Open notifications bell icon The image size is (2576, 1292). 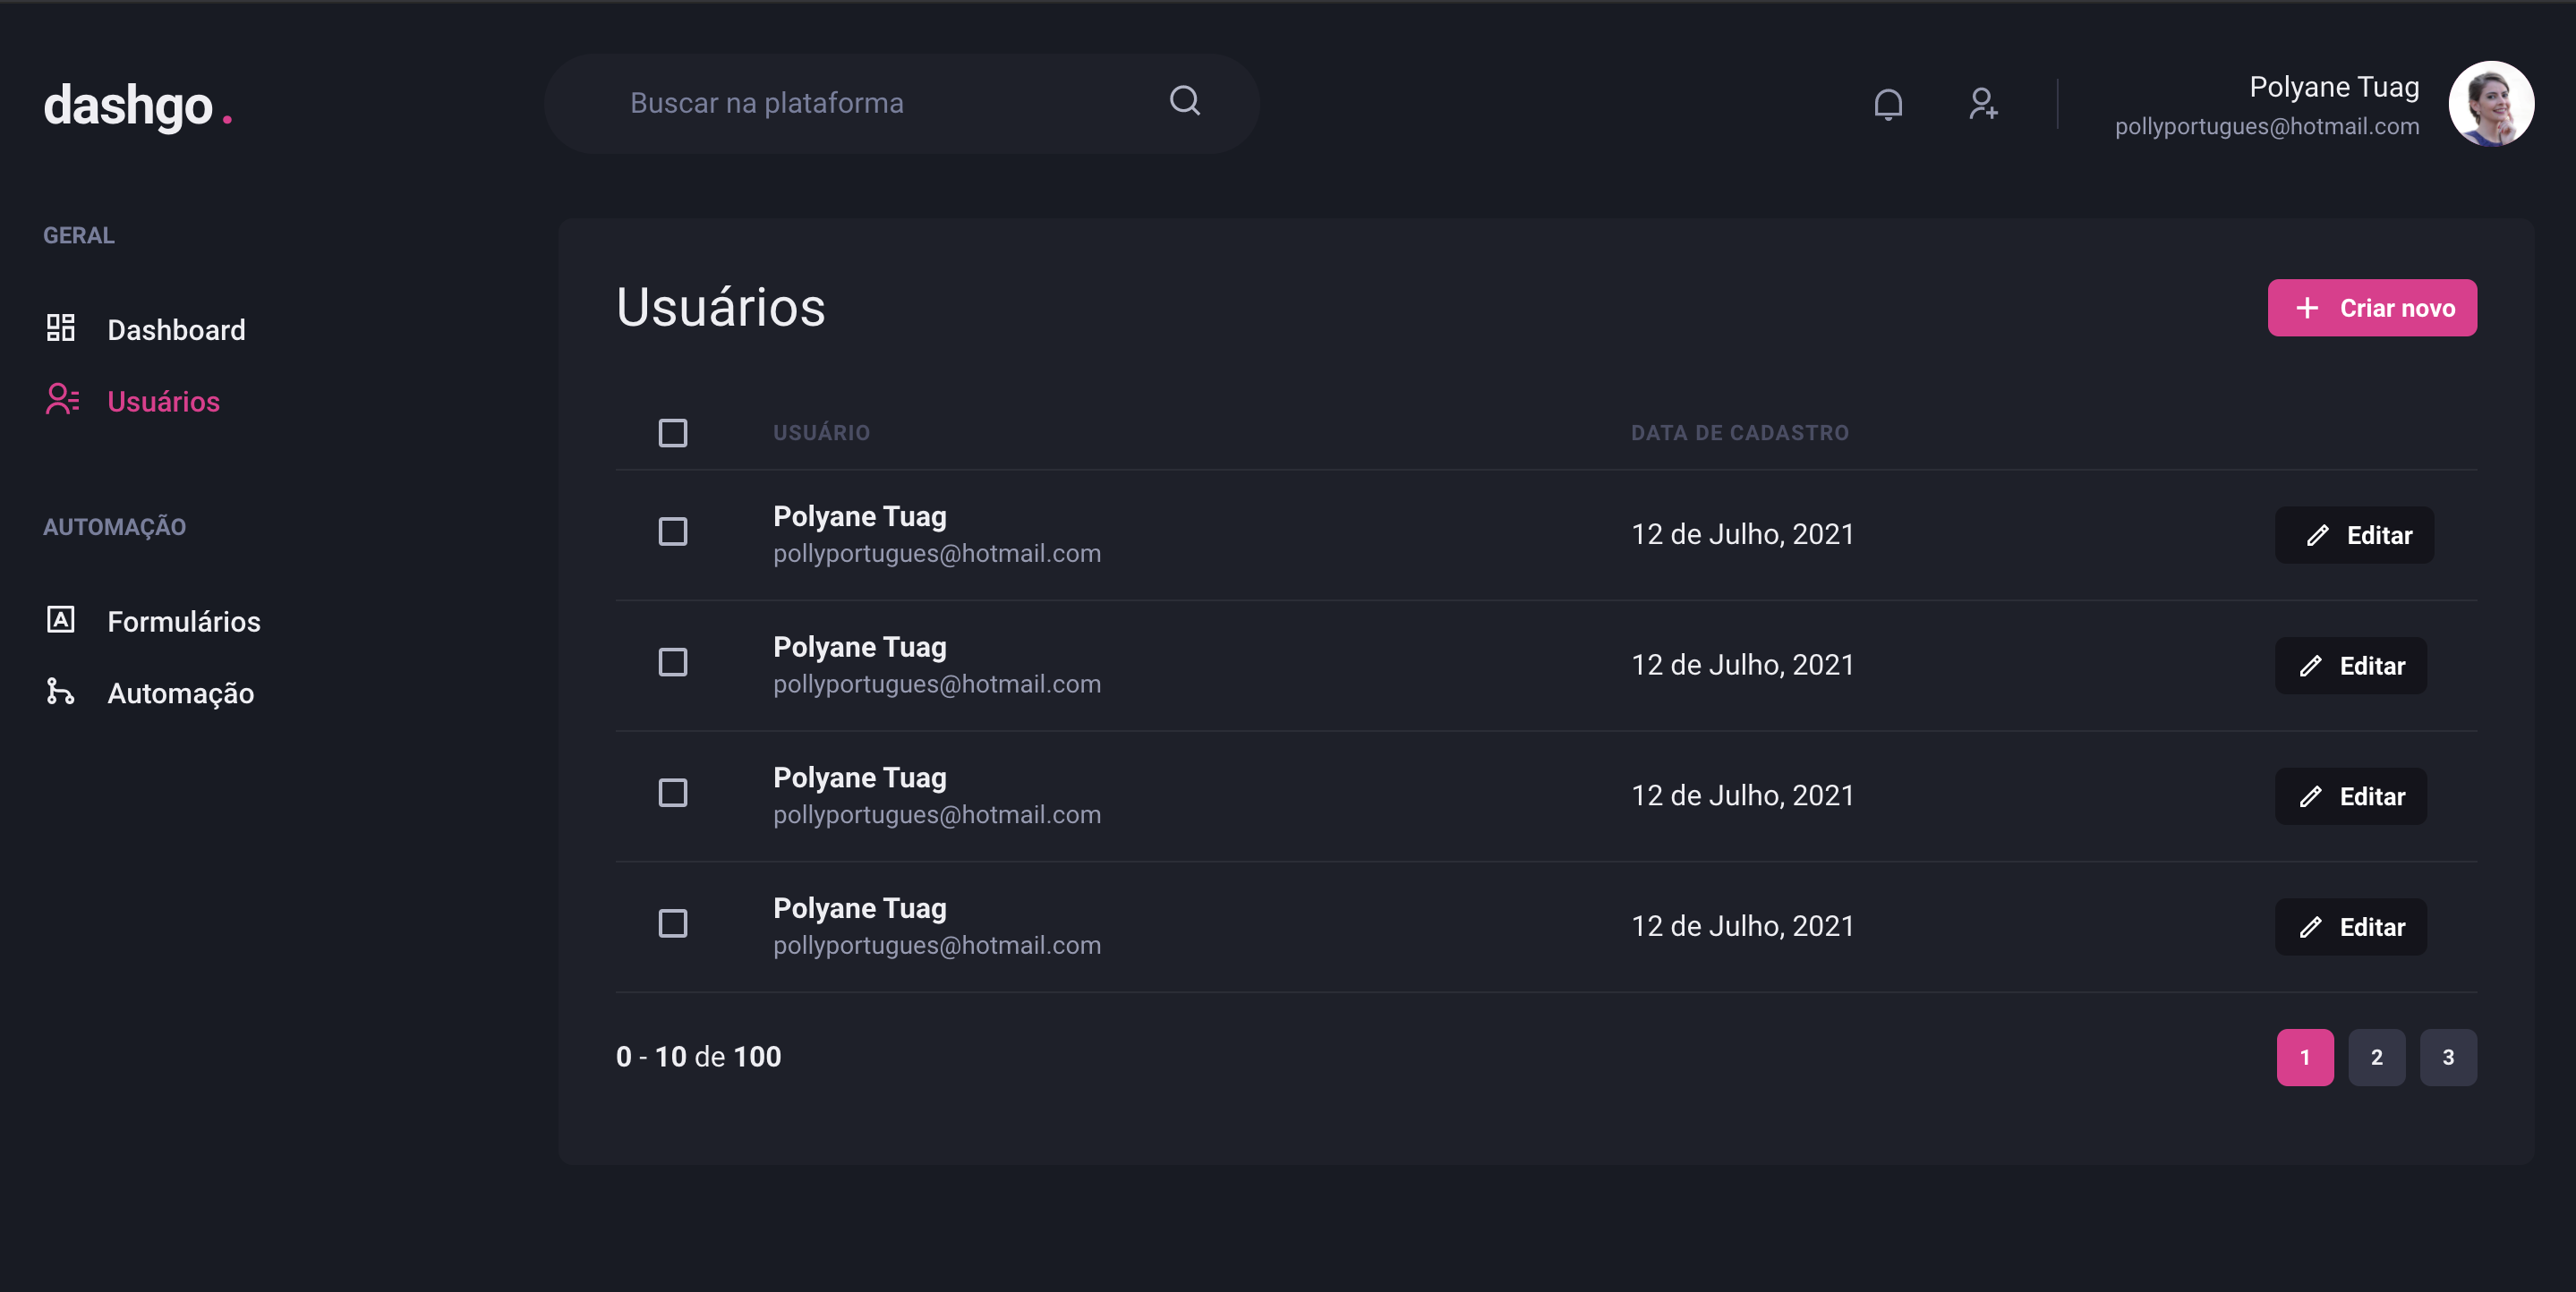[1887, 104]
